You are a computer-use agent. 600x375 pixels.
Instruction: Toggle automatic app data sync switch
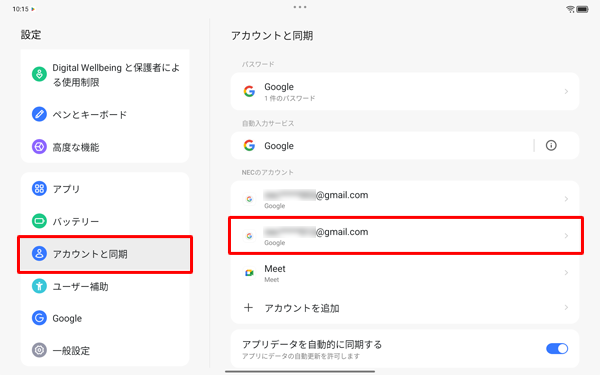(557, 349)
